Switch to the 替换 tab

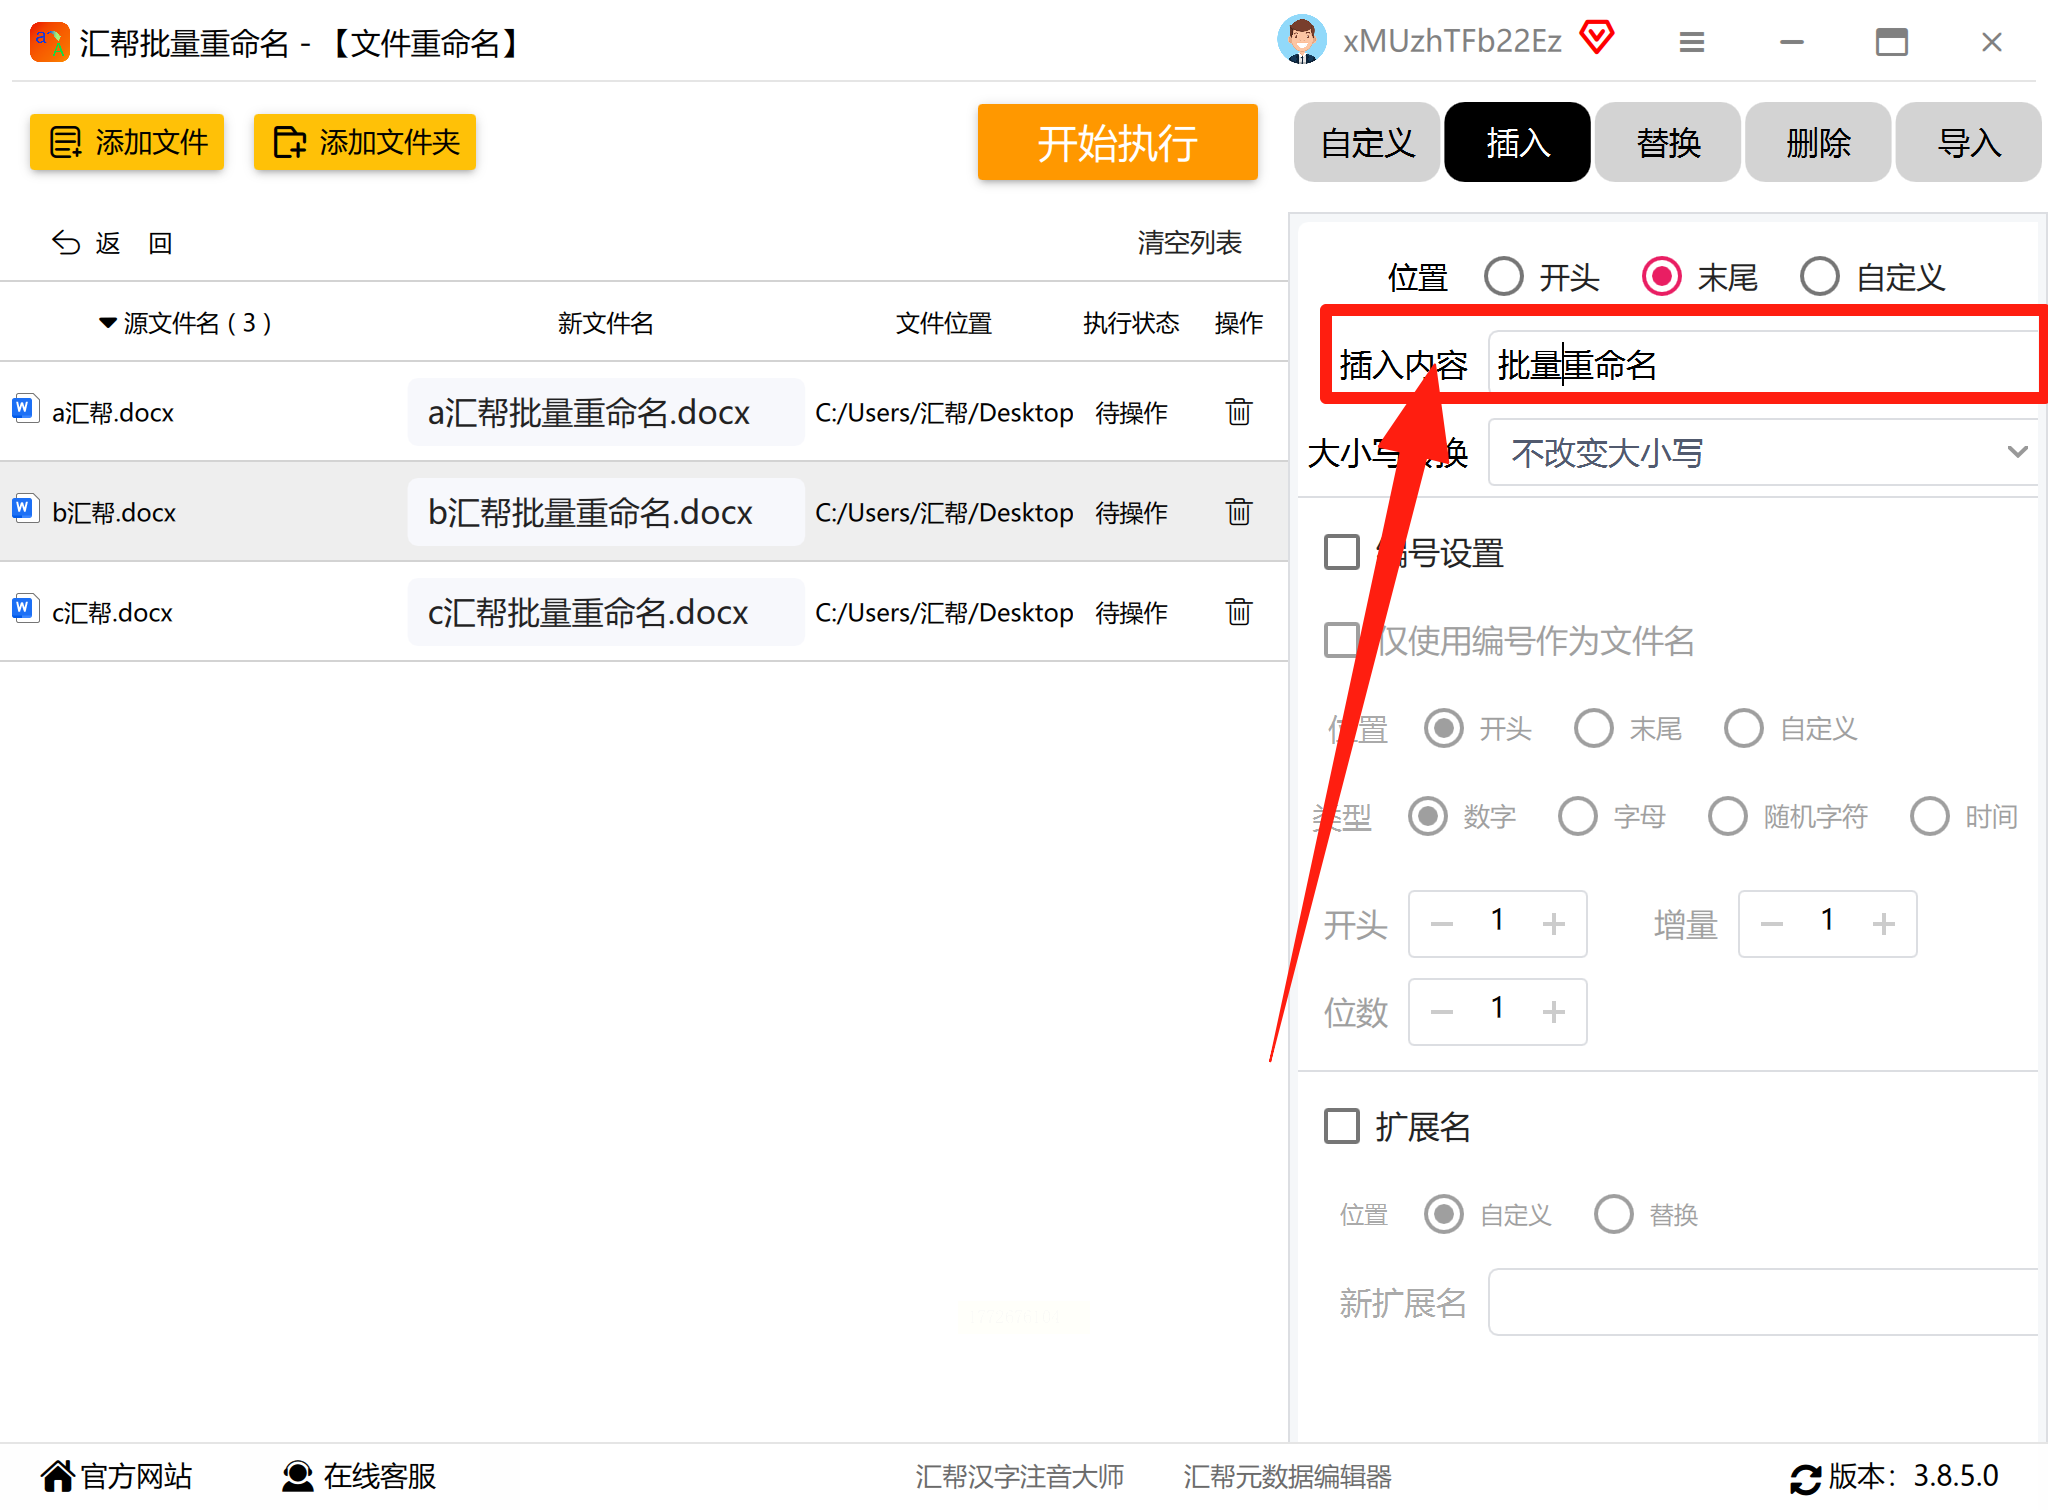tap(1667, 143)
